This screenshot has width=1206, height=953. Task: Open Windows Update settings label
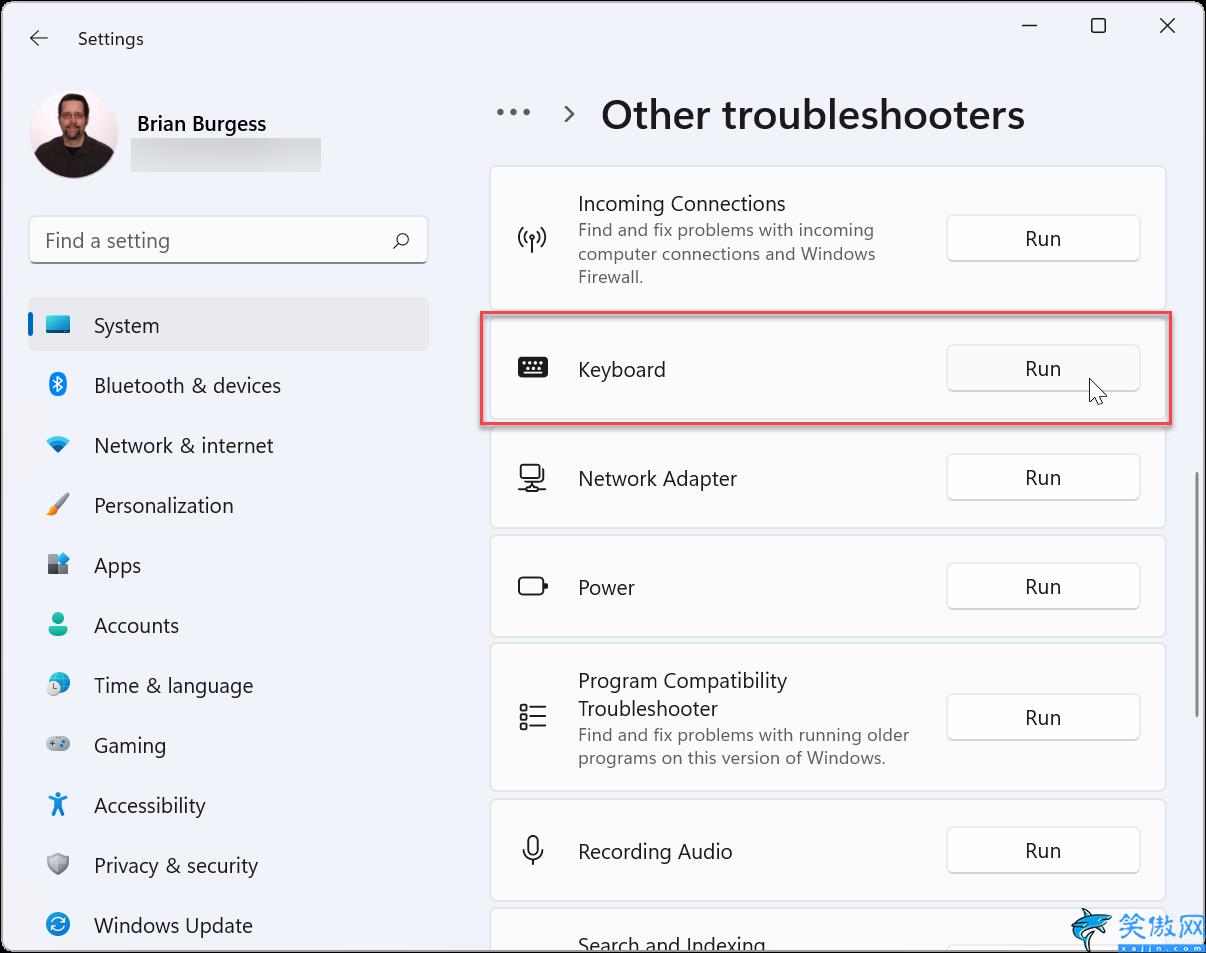tap(173, 926)
